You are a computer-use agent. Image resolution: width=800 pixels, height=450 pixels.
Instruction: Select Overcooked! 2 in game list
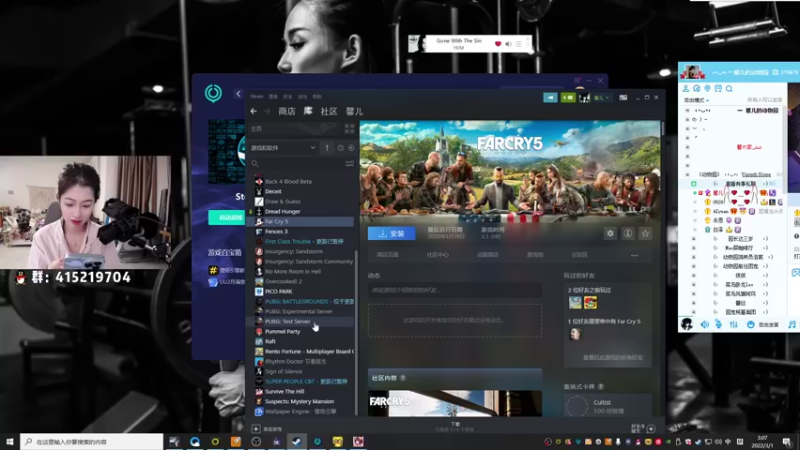click(302, 281)
